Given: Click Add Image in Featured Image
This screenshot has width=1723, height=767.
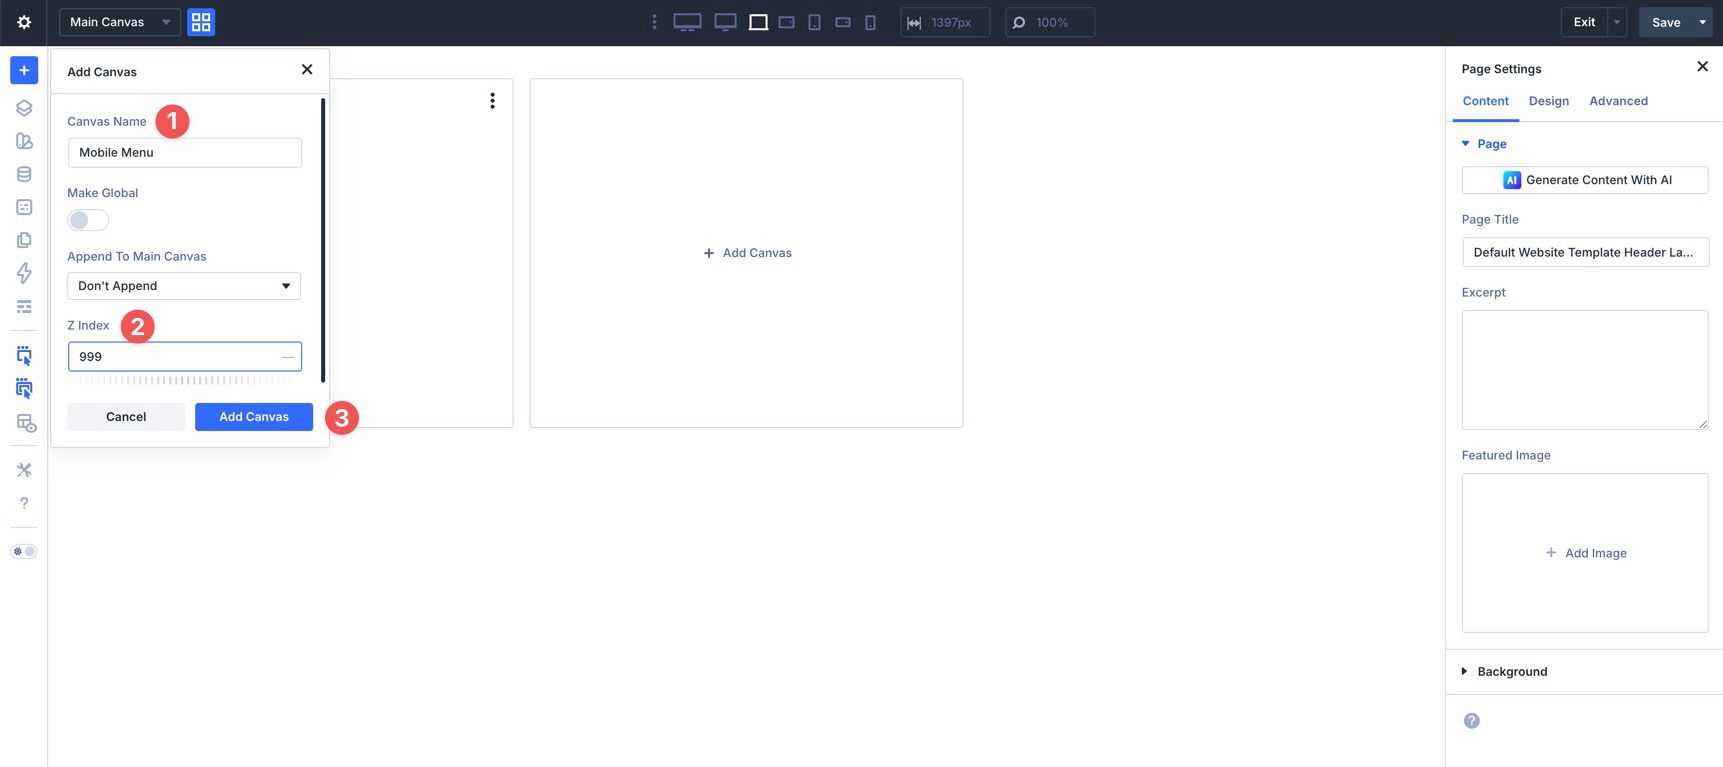Looking at the screenshot, I should point(1585,553).
